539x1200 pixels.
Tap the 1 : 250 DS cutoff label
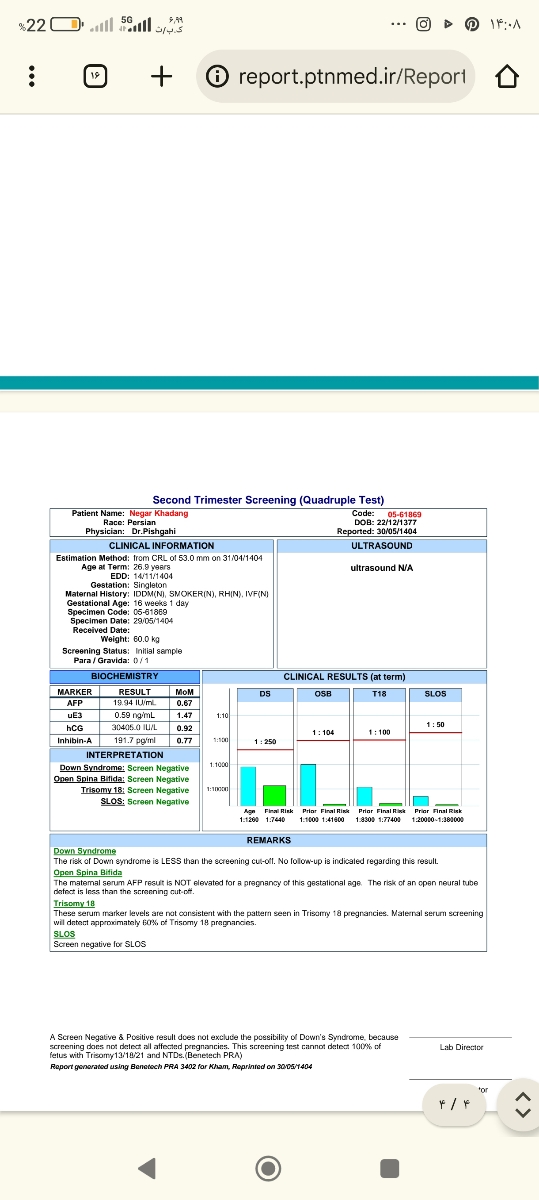[x=266, y=741]
